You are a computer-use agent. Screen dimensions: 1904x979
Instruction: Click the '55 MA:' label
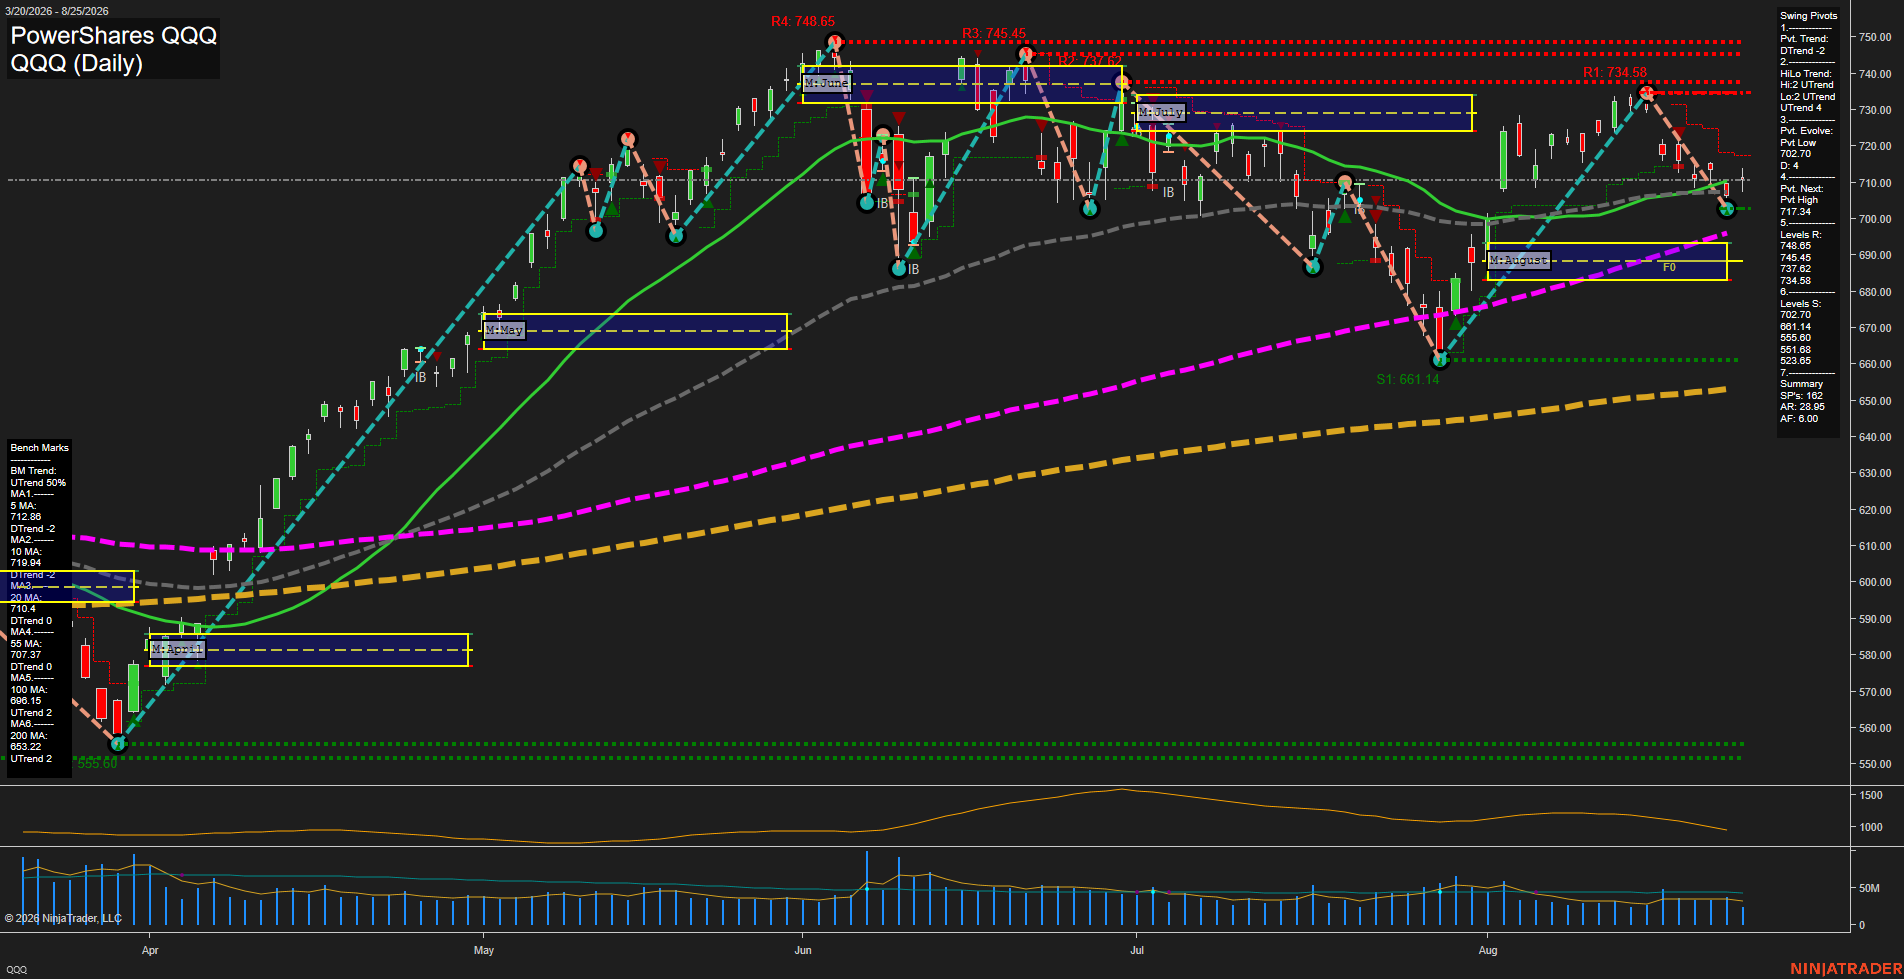click(x=26, y=644)
